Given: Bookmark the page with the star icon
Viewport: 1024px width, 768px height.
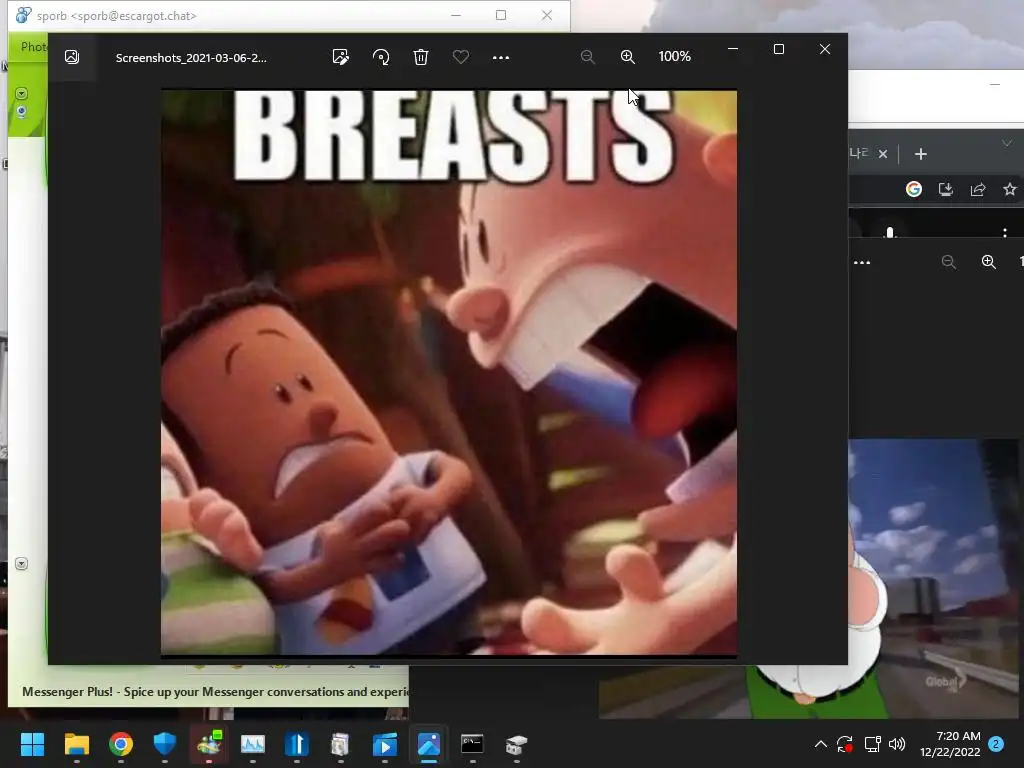Looking at the screenshot, I should [1010, 189].
